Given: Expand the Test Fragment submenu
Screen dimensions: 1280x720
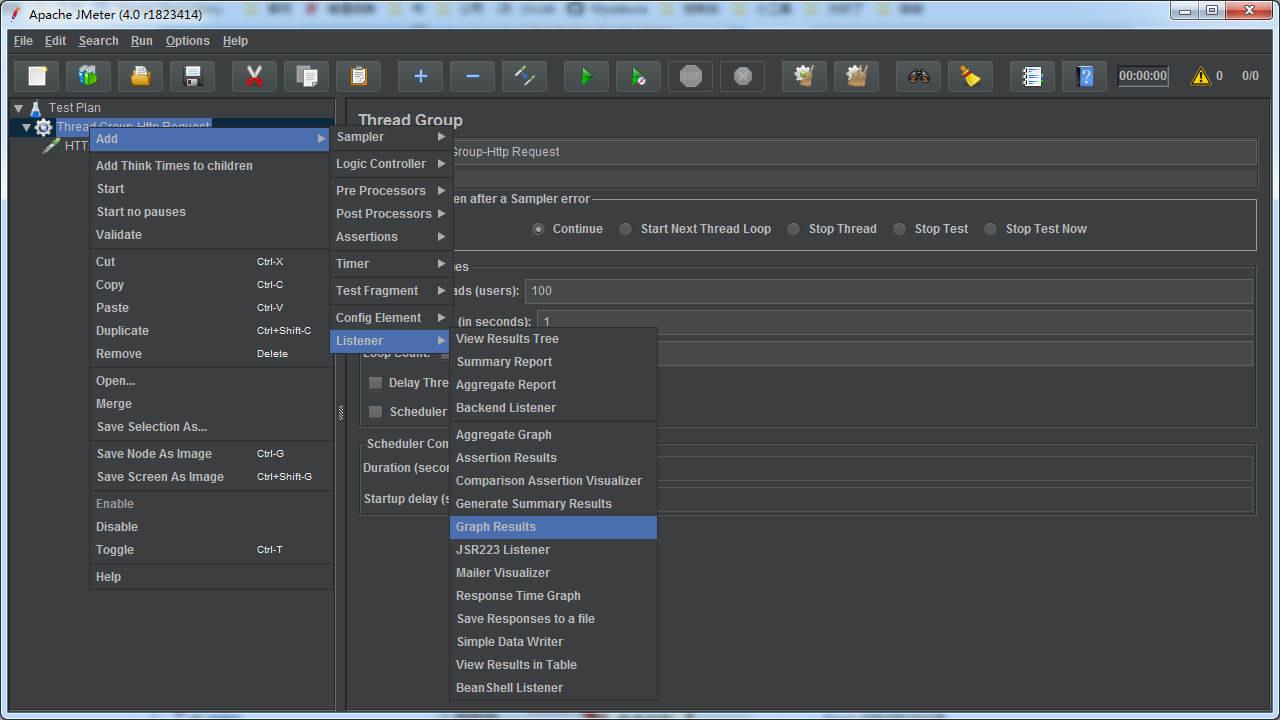Looking at the screenshot, I should click(x=391, y=291).
